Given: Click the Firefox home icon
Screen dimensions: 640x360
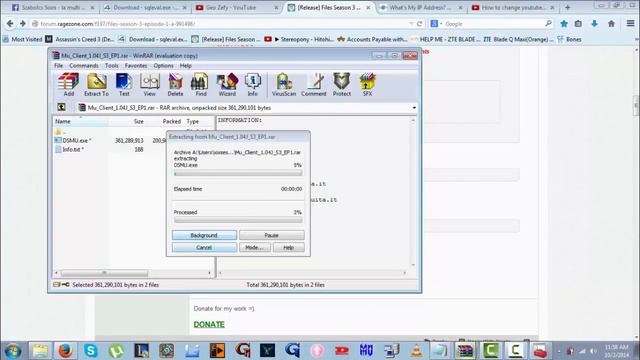Looking at the screenshot, I should click(x=611, y=24).
